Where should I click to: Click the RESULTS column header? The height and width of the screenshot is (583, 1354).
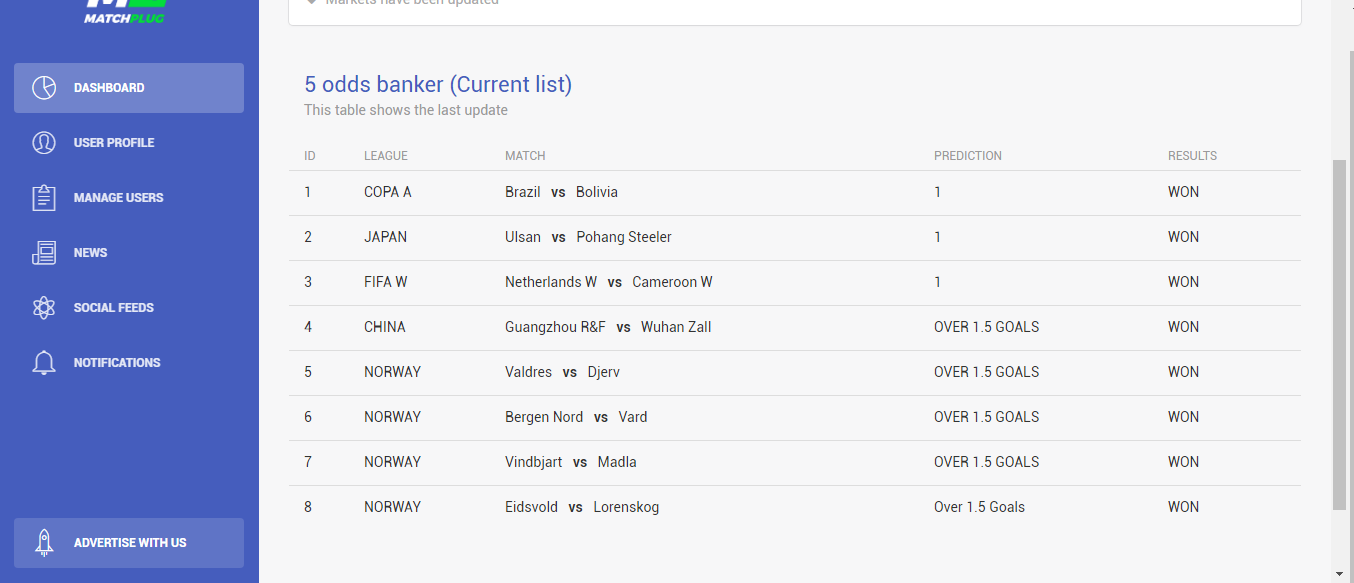[x=1192, y=156]
